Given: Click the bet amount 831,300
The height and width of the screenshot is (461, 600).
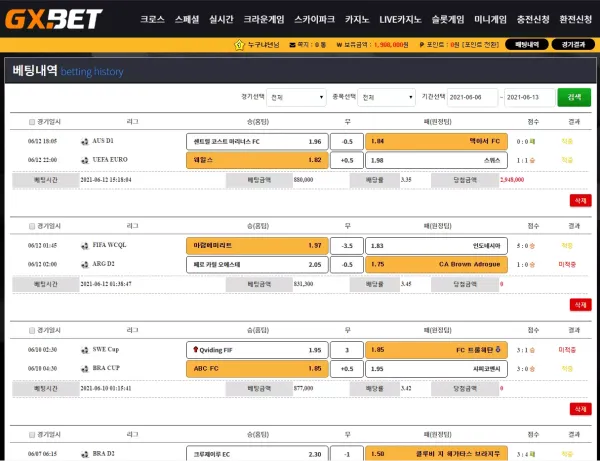Looking at the screenshot, I should tap(303, 284).
